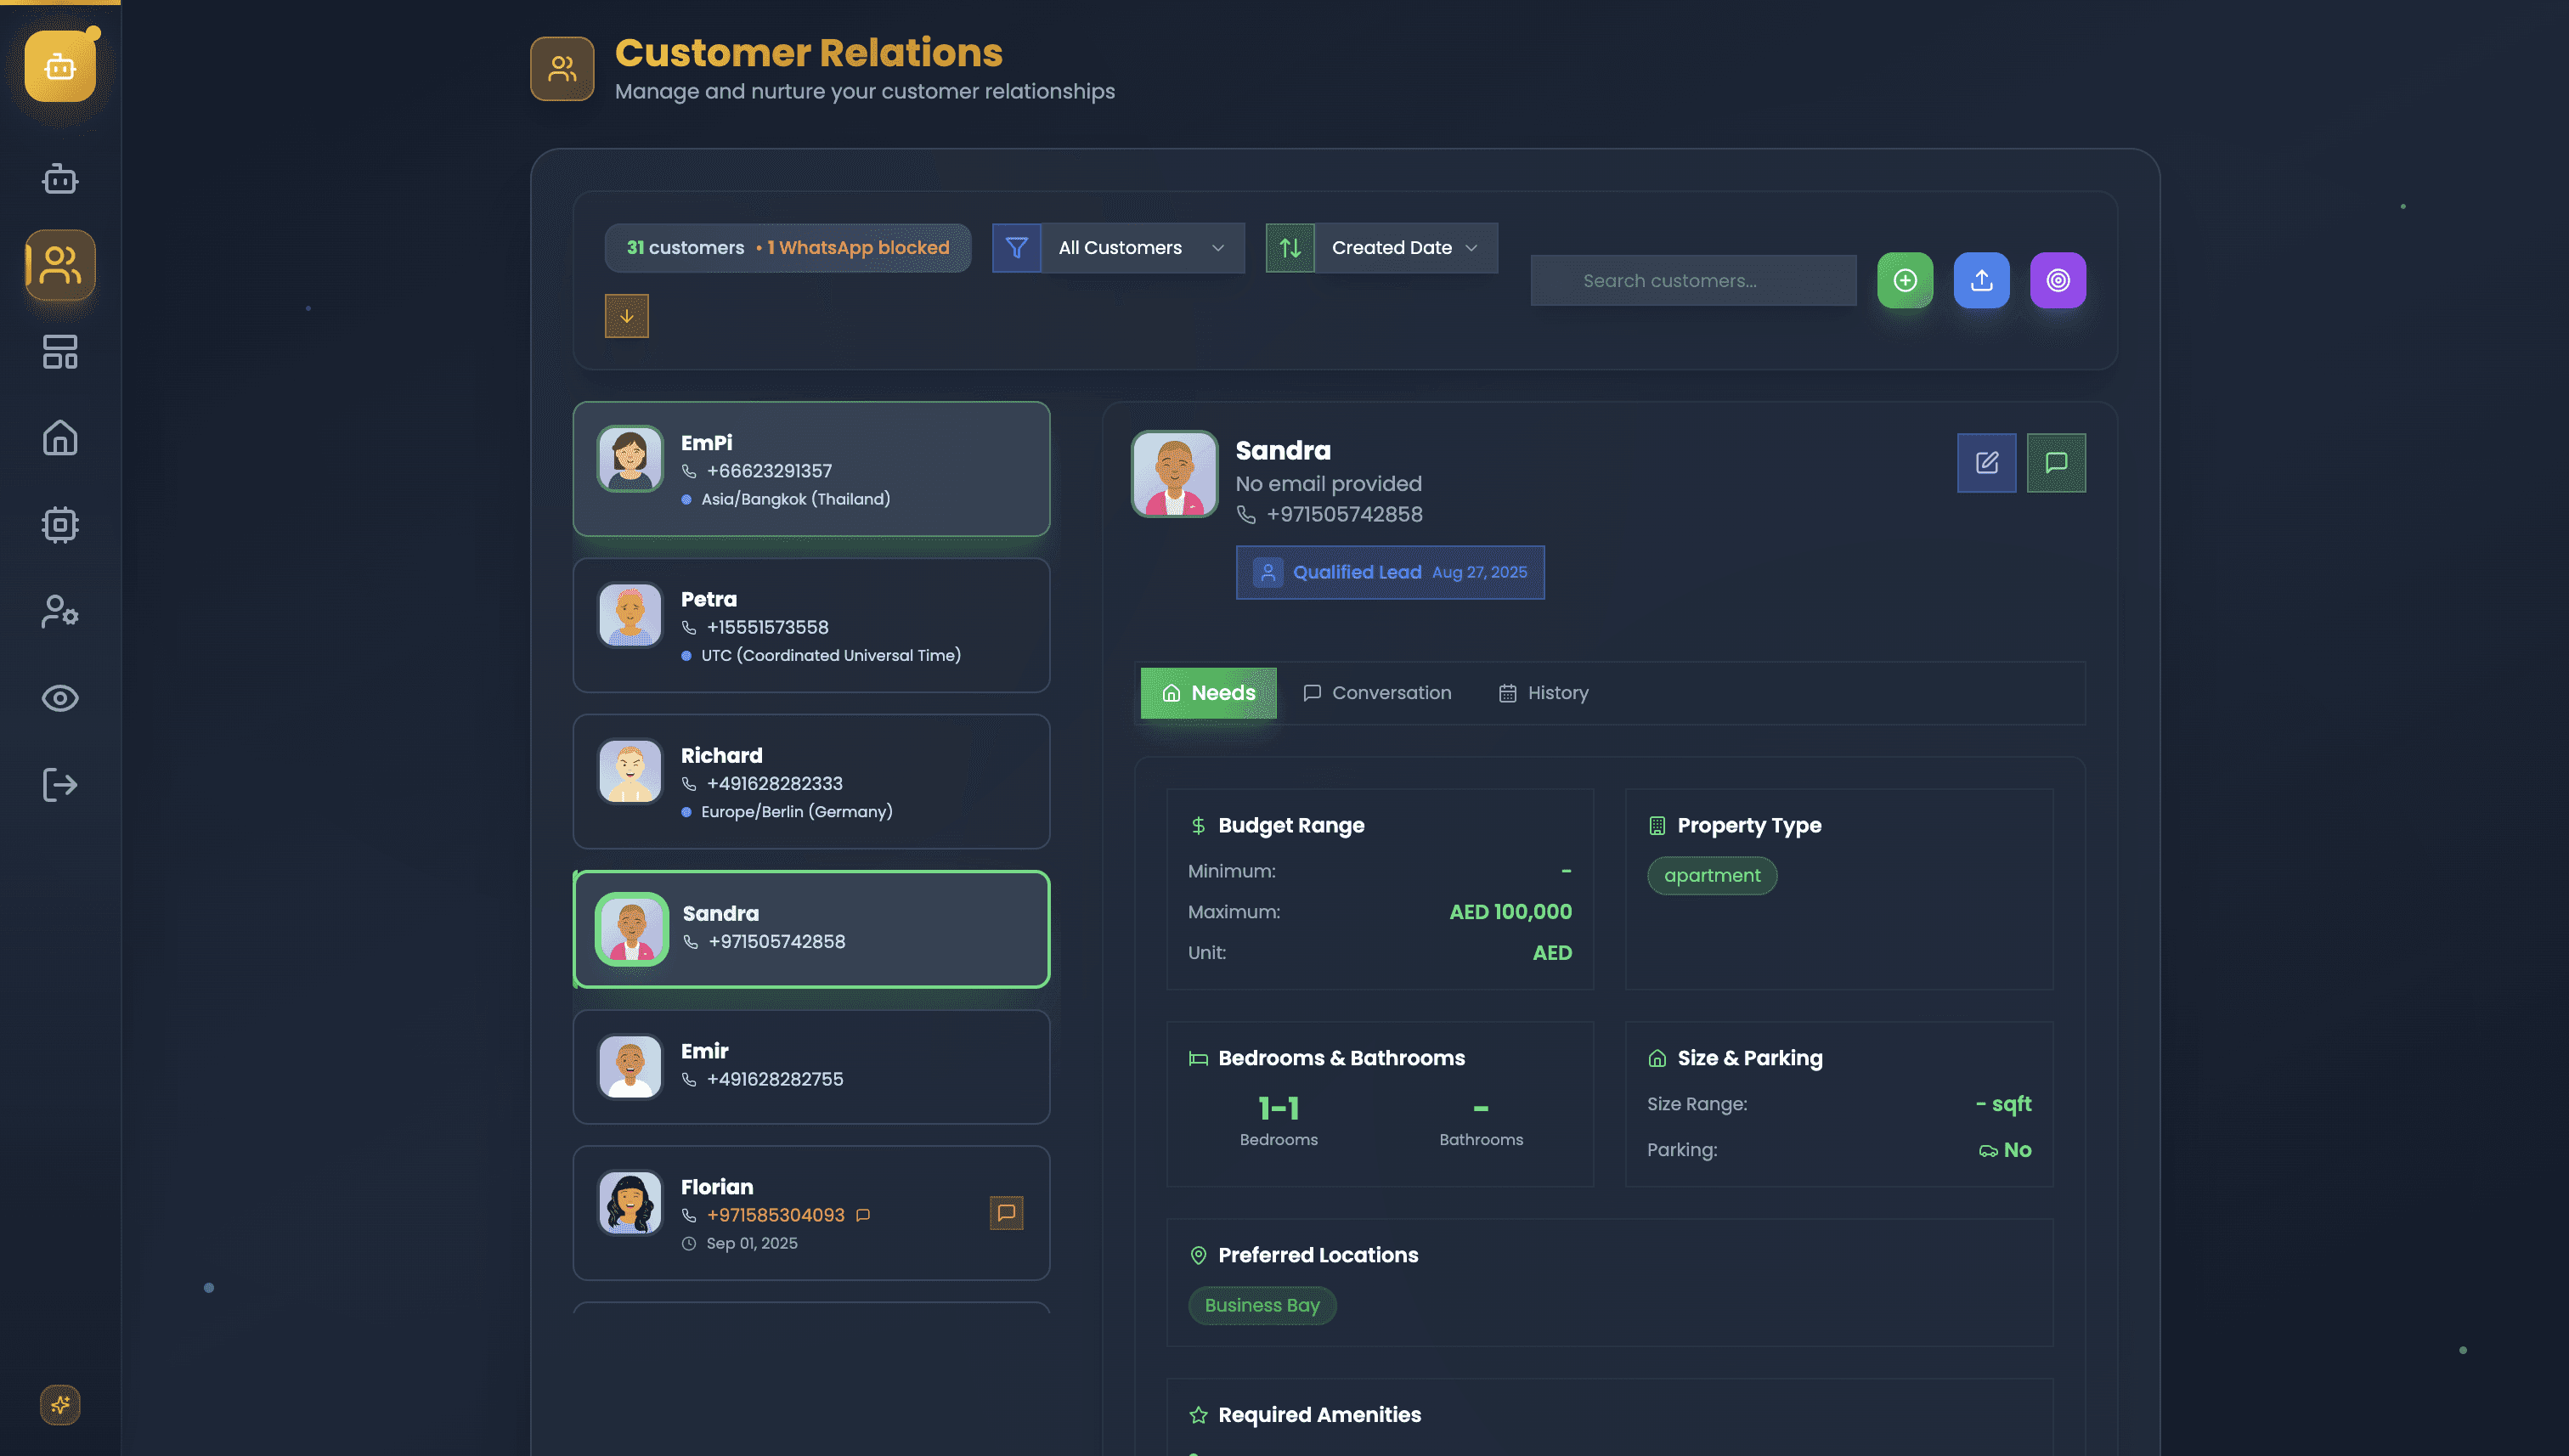The height and width of the screenshot is (1456, 2569).
Task: Click the Qualified Lead status badge
Action: coord(1389,572)
